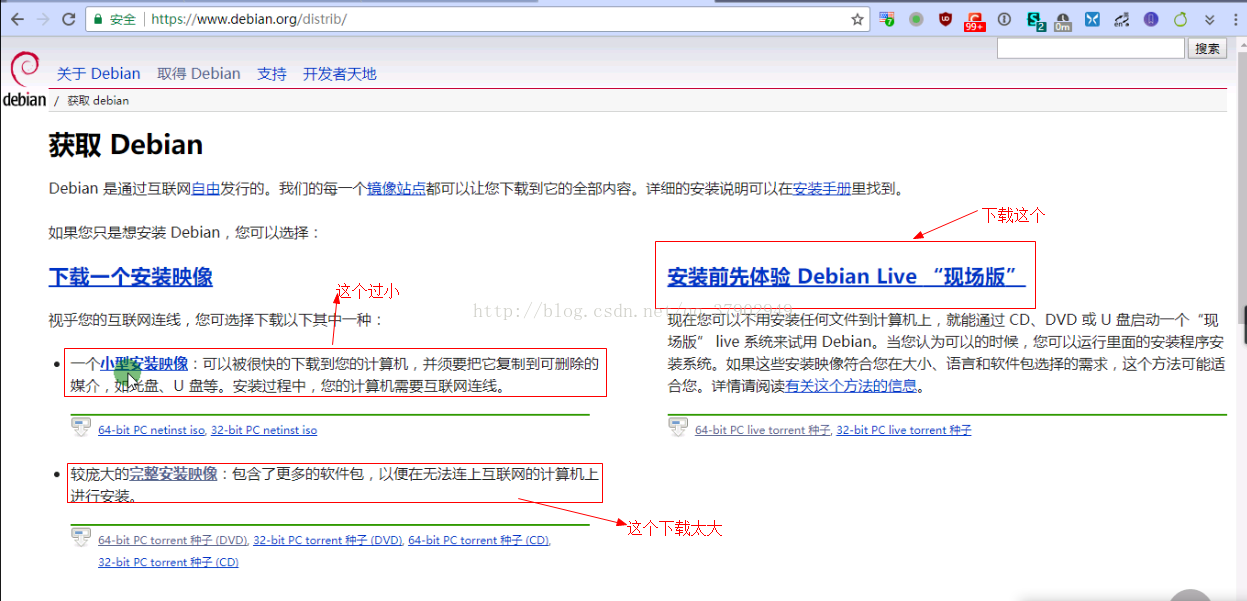The image size is (1247, 601).
Task: Open the 支持 menu item
Action: click(272, 74)
